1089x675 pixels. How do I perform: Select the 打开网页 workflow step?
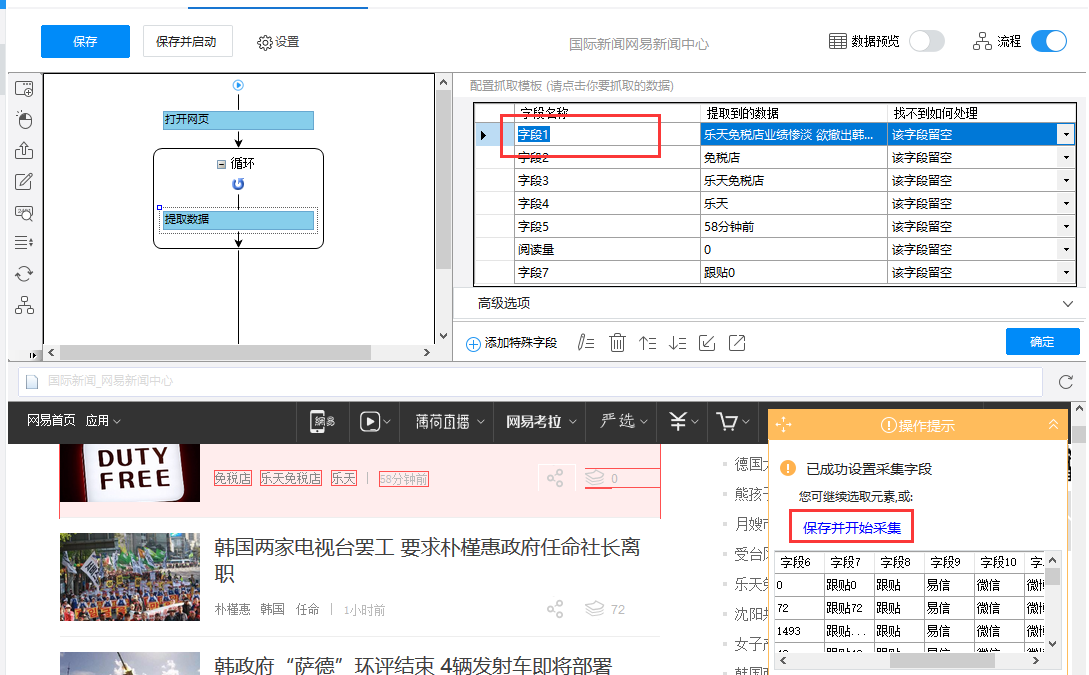coord(238,119)
